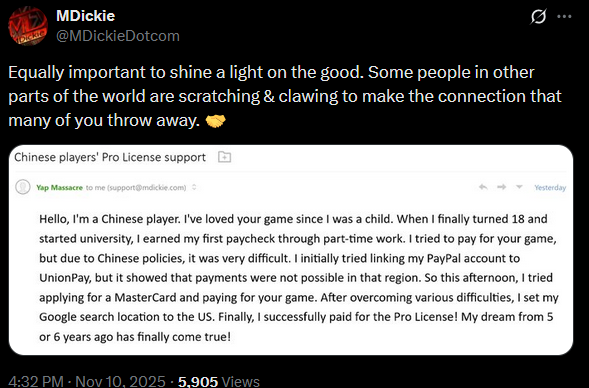The width and height of the screenshot is (589, 388).
Task: Click the folder plus icon beside subject
Action: coord(225,157)
